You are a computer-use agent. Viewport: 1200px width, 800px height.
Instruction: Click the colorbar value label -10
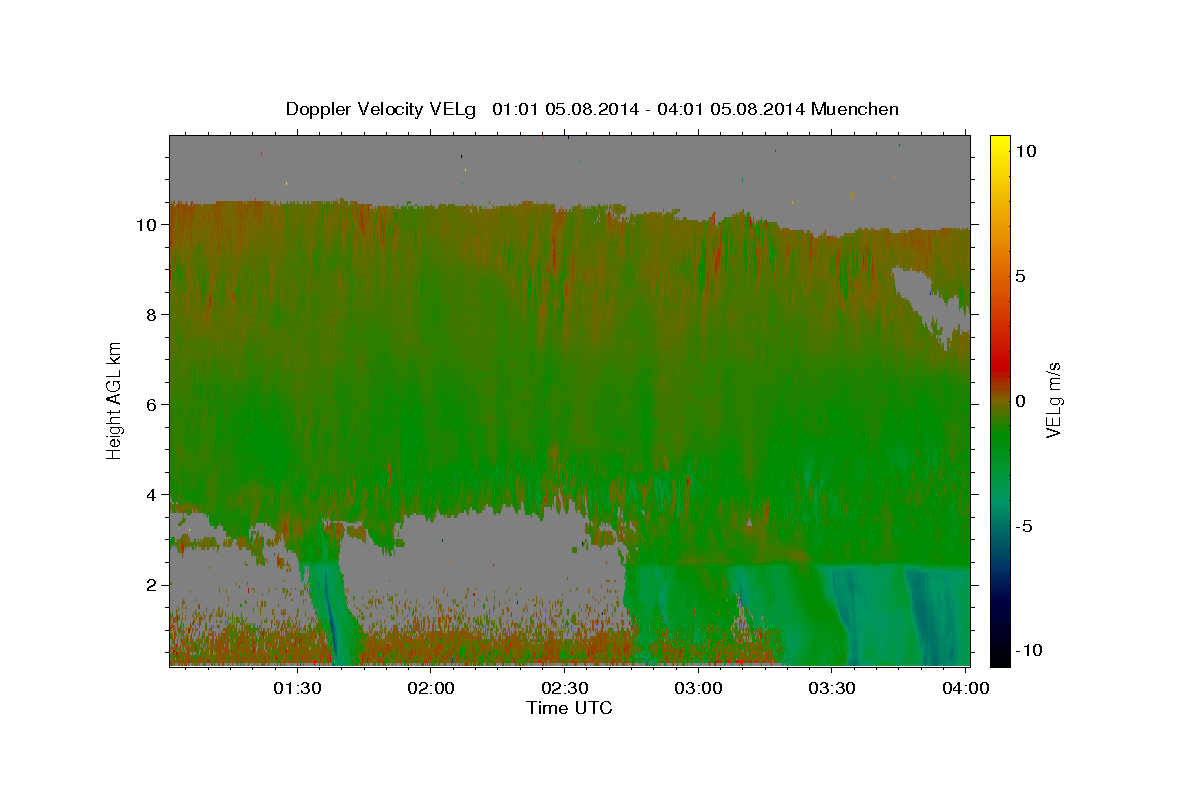pyautogui.click(x=1030, y=650)
